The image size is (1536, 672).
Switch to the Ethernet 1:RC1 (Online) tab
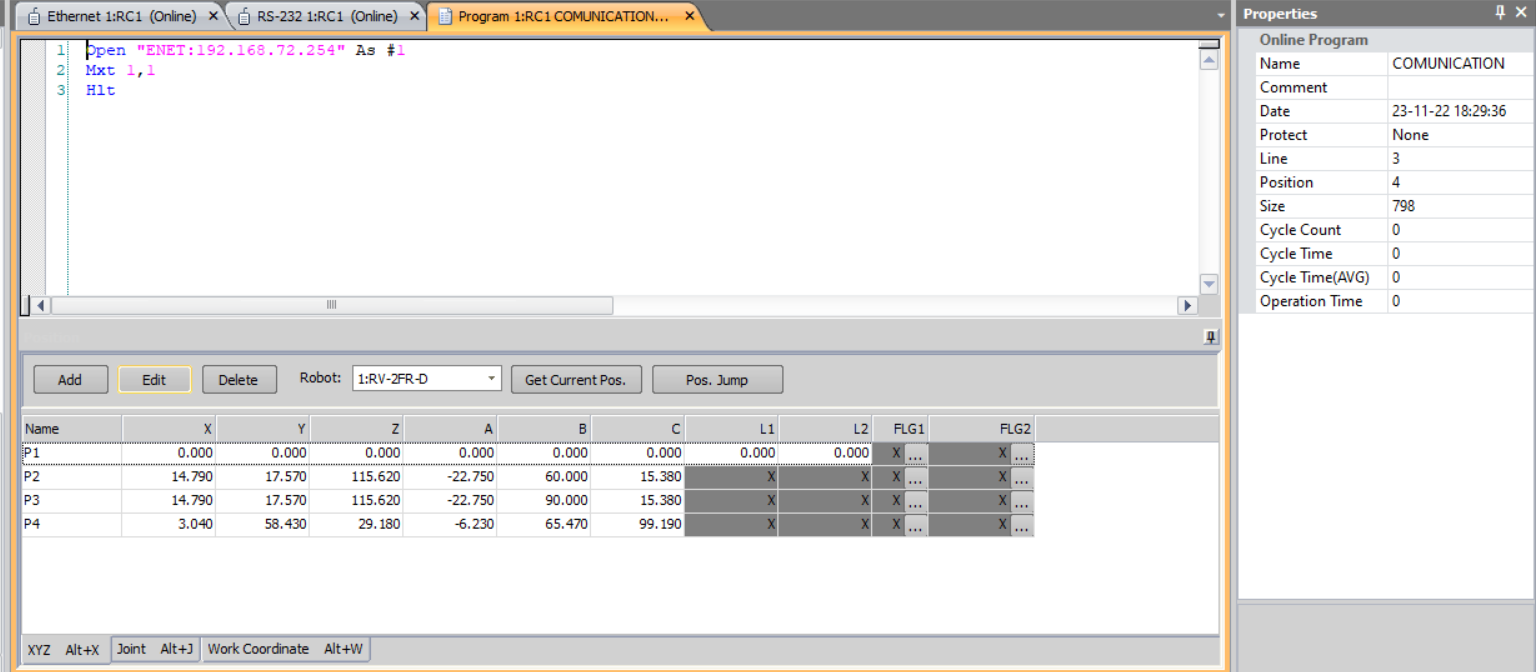click(121, 16)
